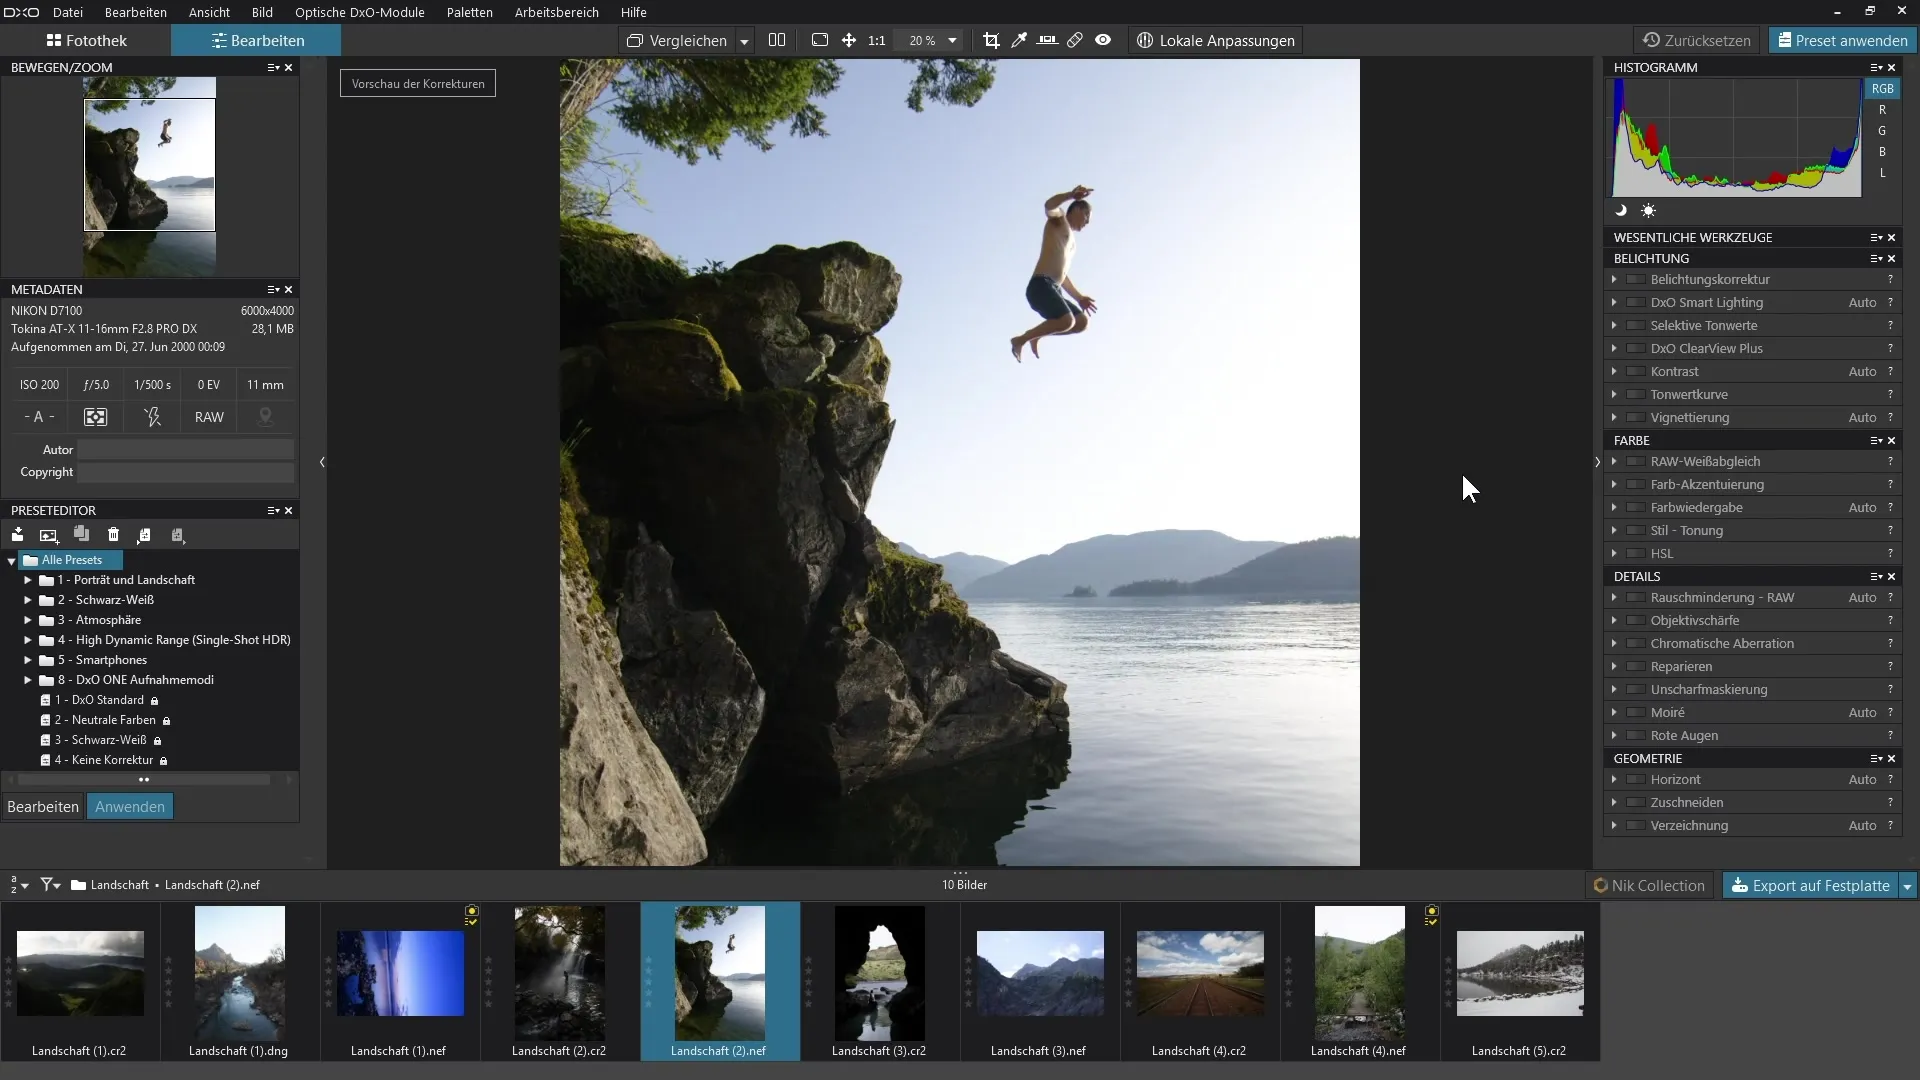Image resolution: width=1920 pixels, height=1080 pixels.
Task: Show shadow clipping moon icon
Action: coord(1621,211)
